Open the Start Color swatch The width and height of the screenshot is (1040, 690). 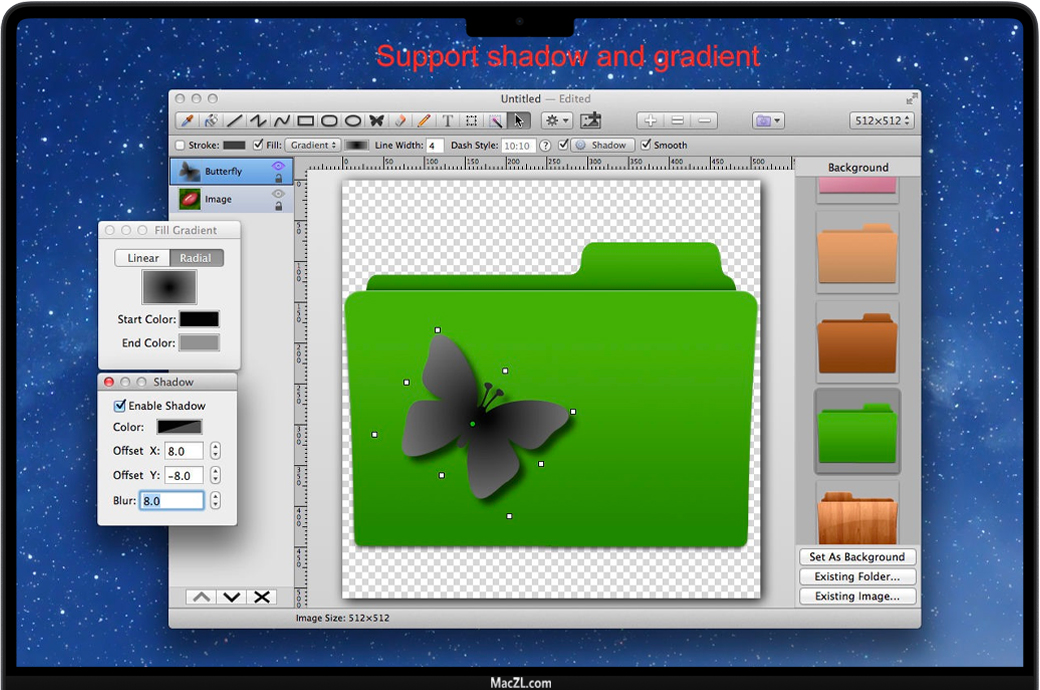click(199, 320)
